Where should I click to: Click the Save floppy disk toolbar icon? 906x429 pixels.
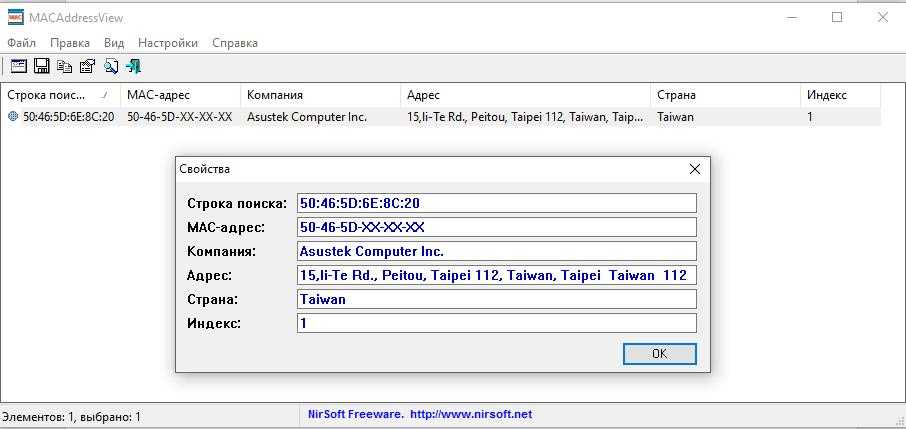pyautogui.click(x=41, y=66)
